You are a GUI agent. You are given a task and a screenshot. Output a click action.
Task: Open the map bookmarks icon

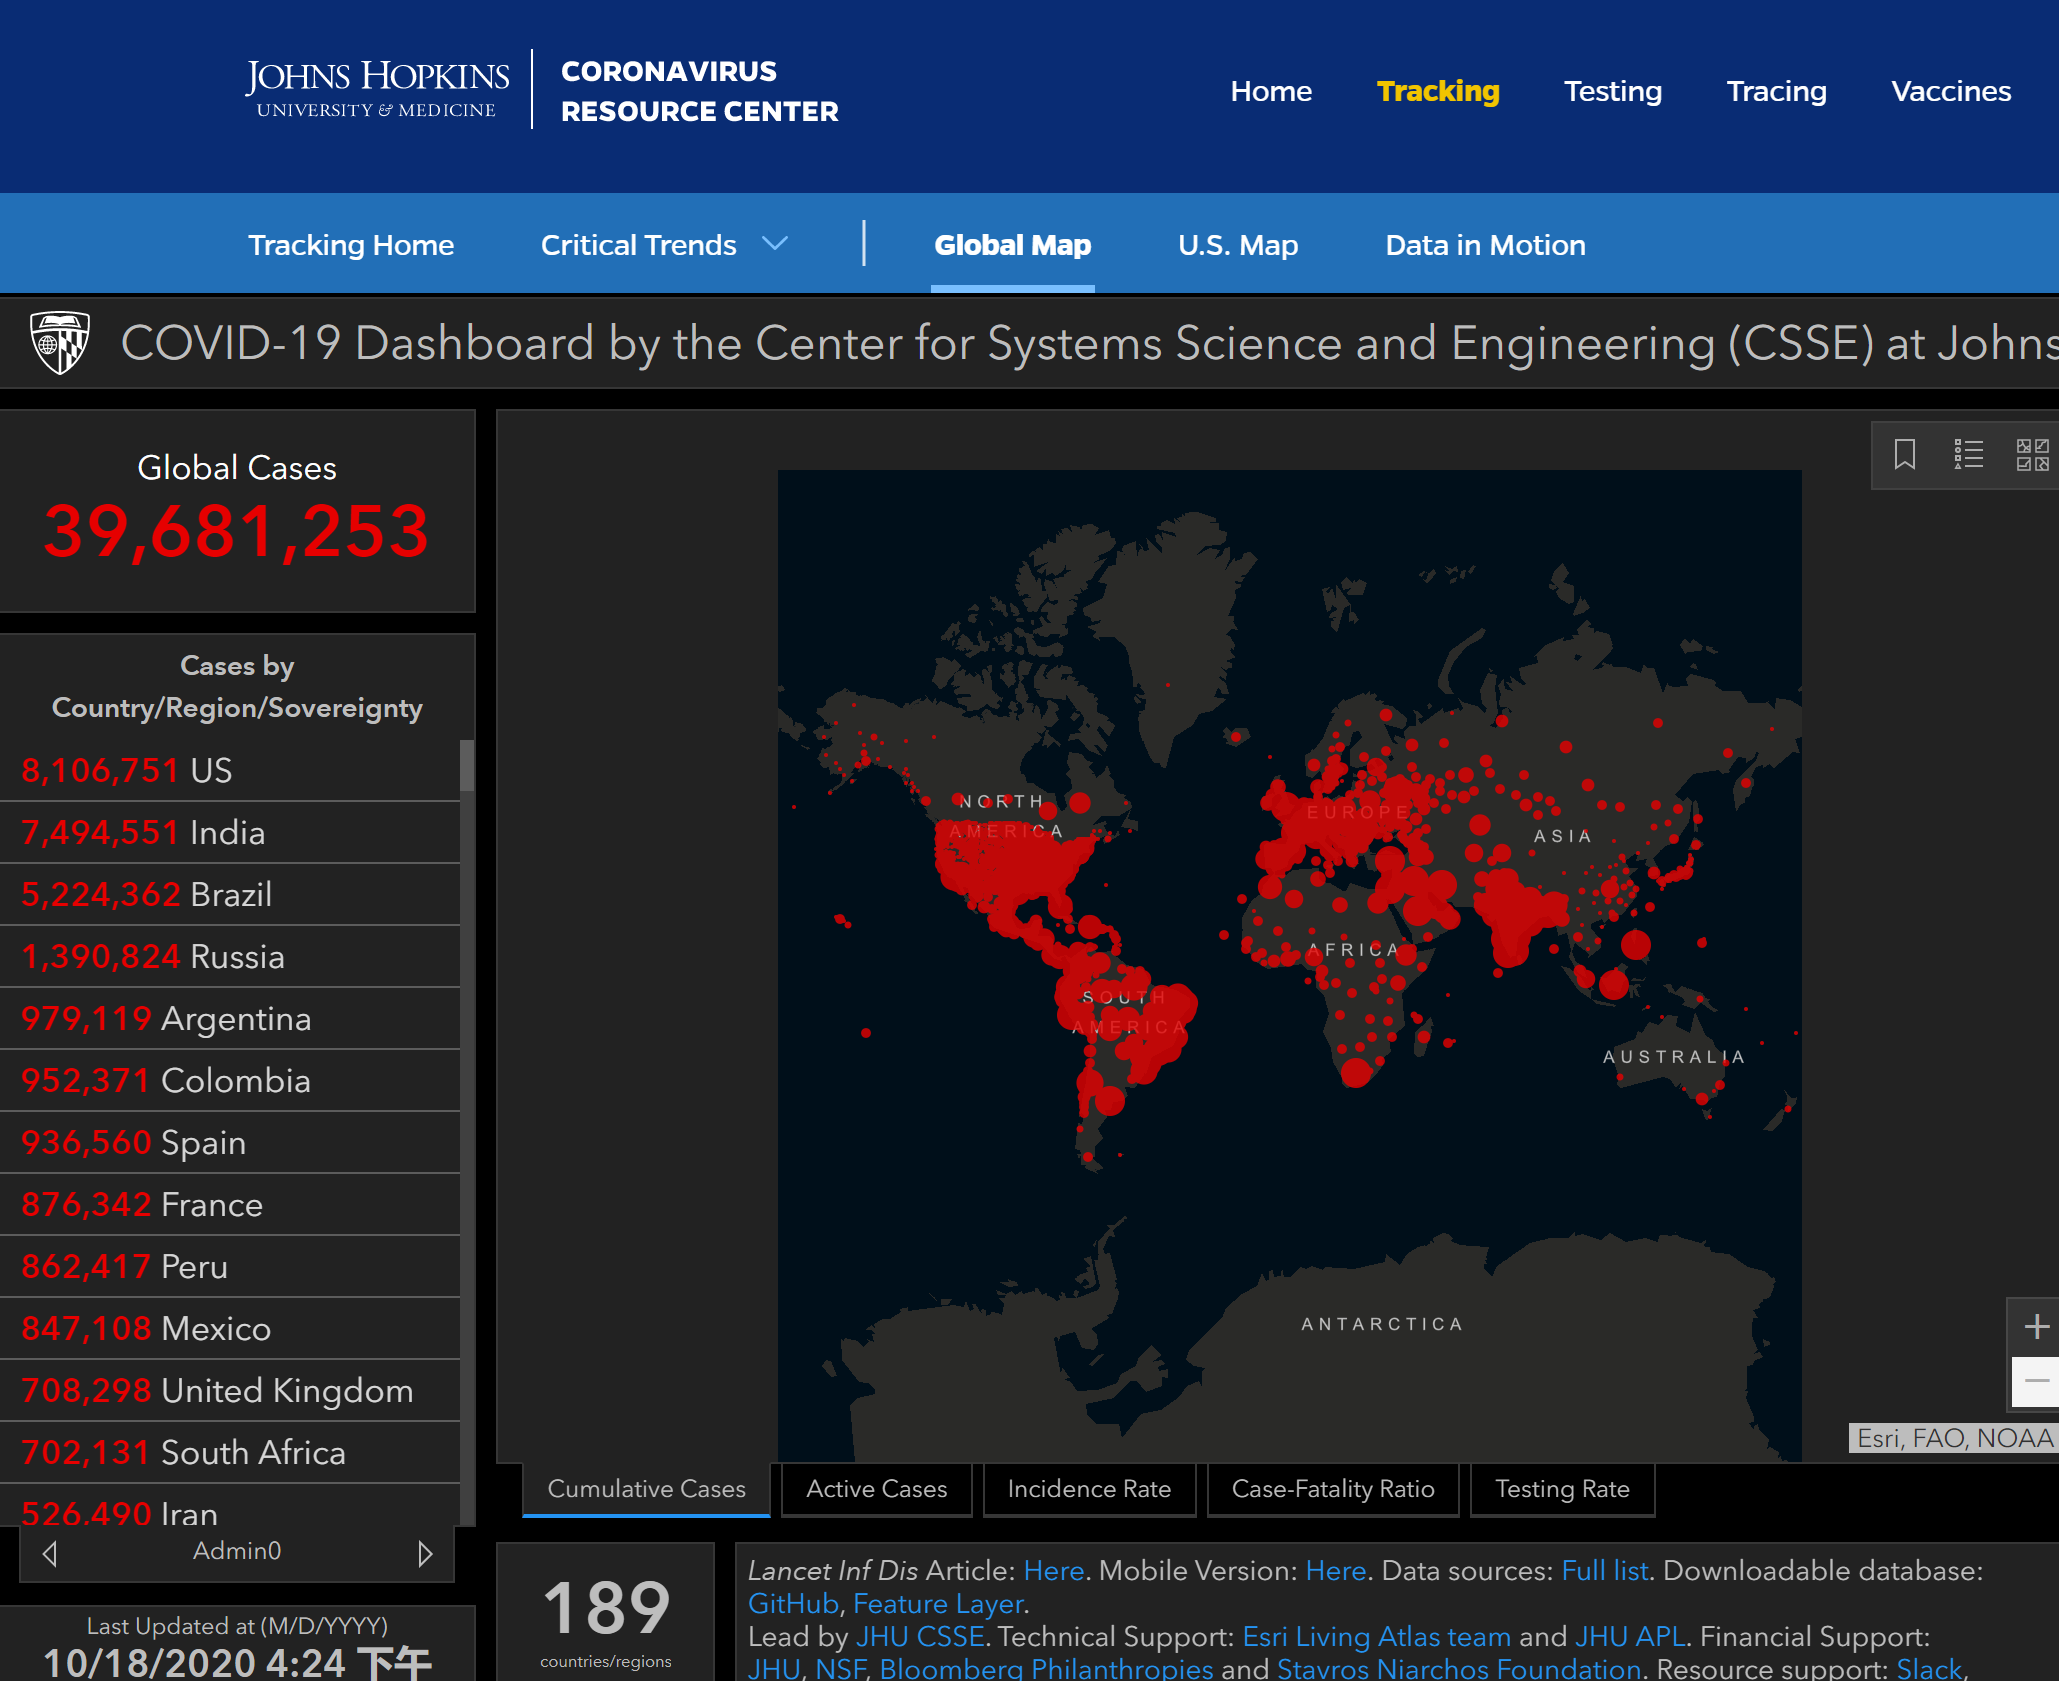1904,455
